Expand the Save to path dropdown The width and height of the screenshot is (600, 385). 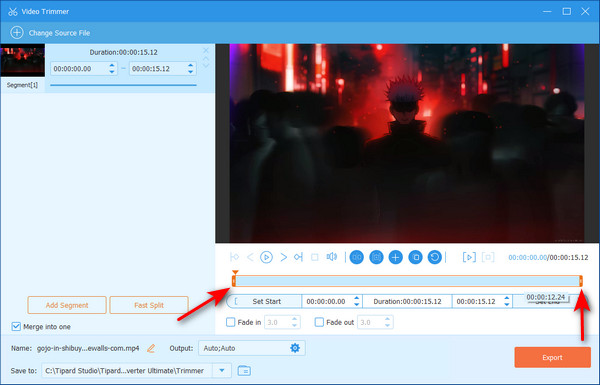click(x=222, y=370)
